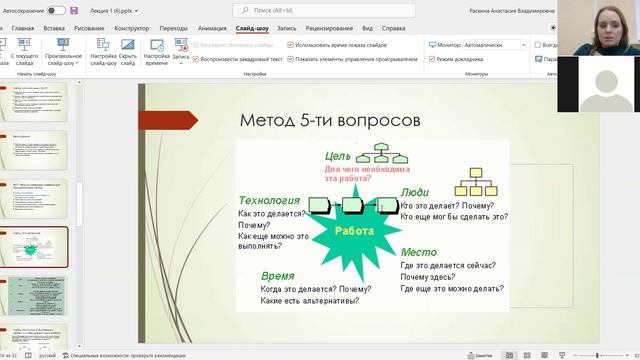
Task: Click the Запись record icon
Action: [181, 44]
